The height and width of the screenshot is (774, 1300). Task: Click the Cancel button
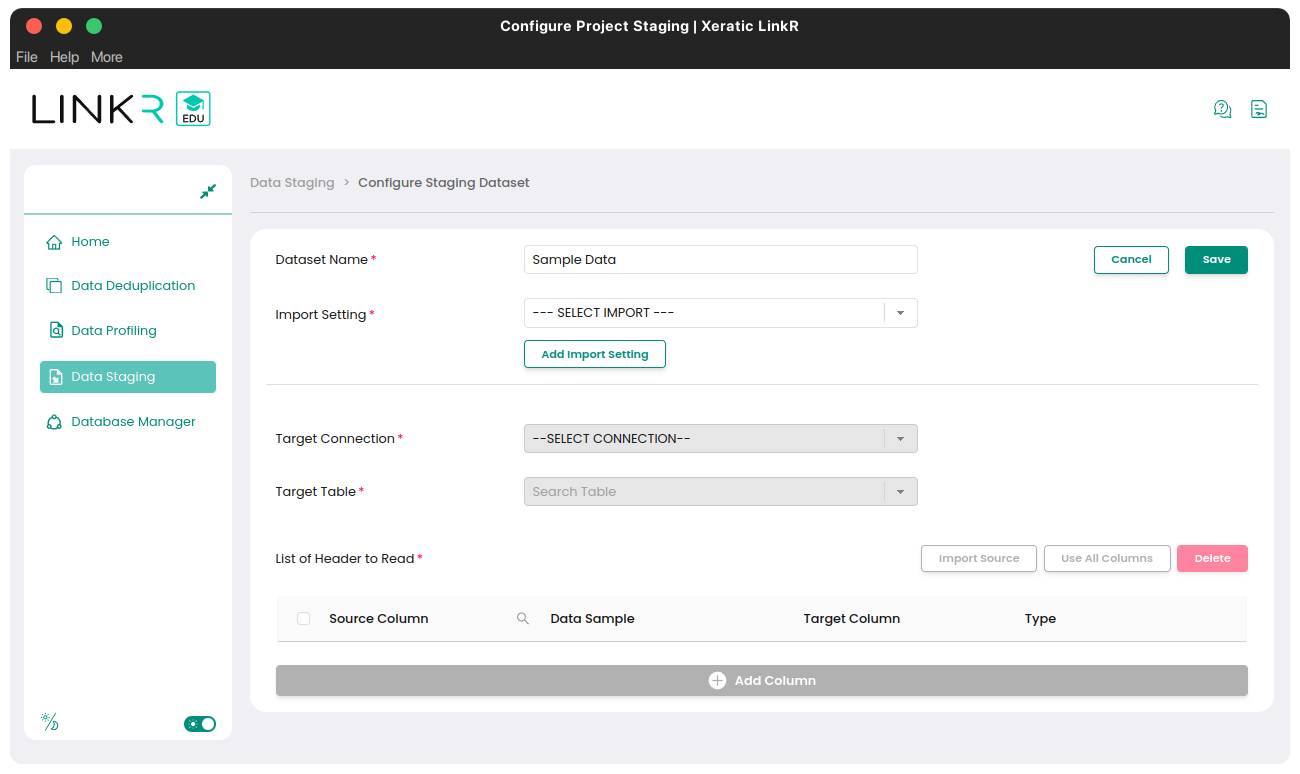[x=1131, y=259]
